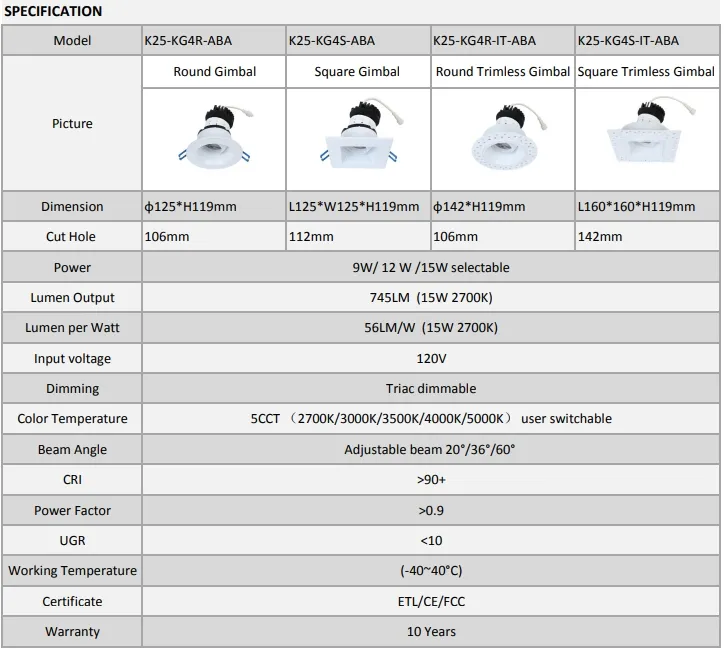Screen dimensions: 726x649
Task: Select the 9W/12W/15W selectable power value
Action: pos(430,268)
